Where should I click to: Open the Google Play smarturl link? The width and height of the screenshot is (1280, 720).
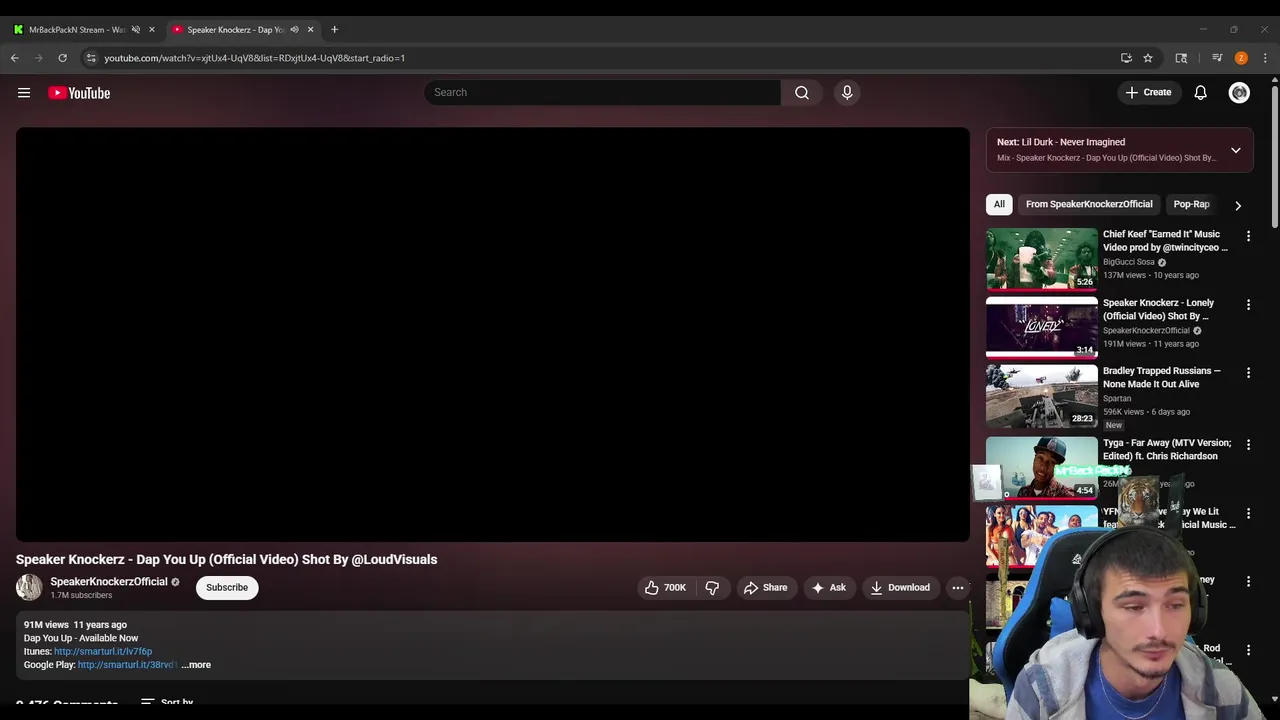coord(127,665)
